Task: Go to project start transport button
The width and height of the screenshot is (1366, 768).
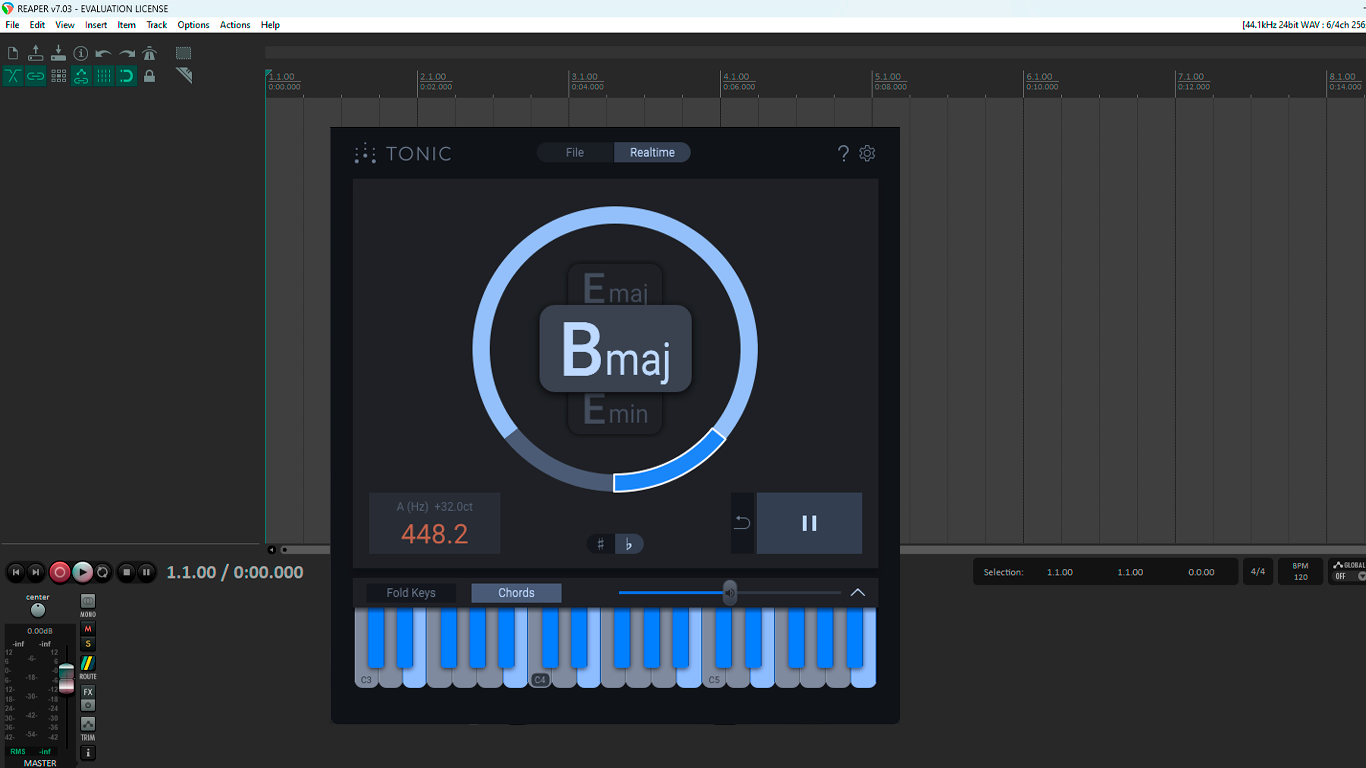Action: [15, 572]
